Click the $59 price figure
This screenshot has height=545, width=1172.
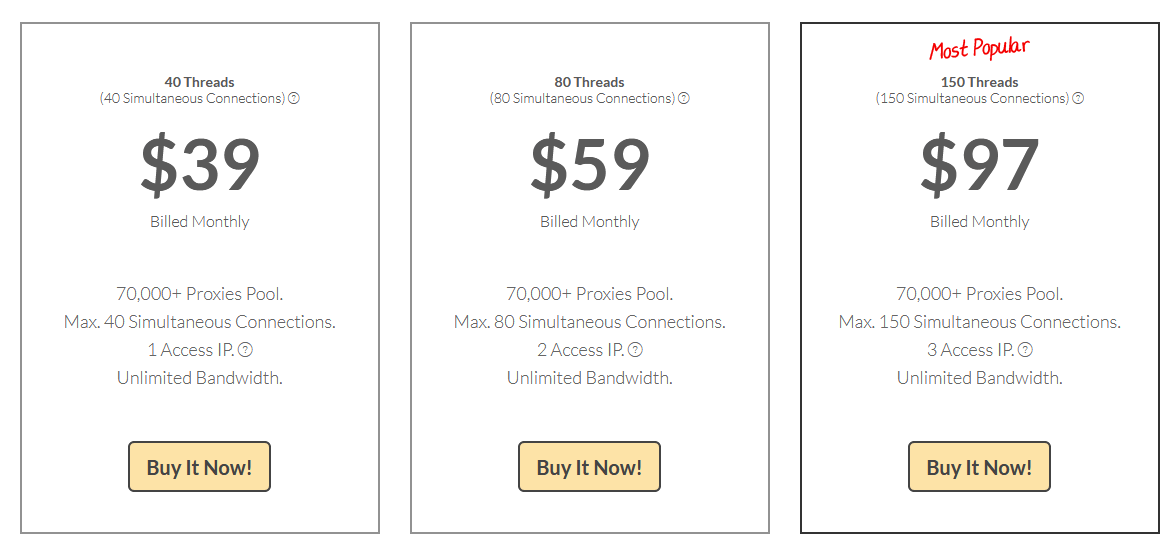click(590, 164)
